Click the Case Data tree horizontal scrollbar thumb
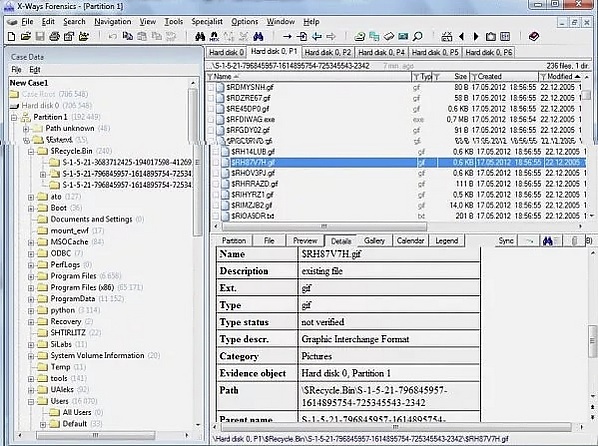 95,435
